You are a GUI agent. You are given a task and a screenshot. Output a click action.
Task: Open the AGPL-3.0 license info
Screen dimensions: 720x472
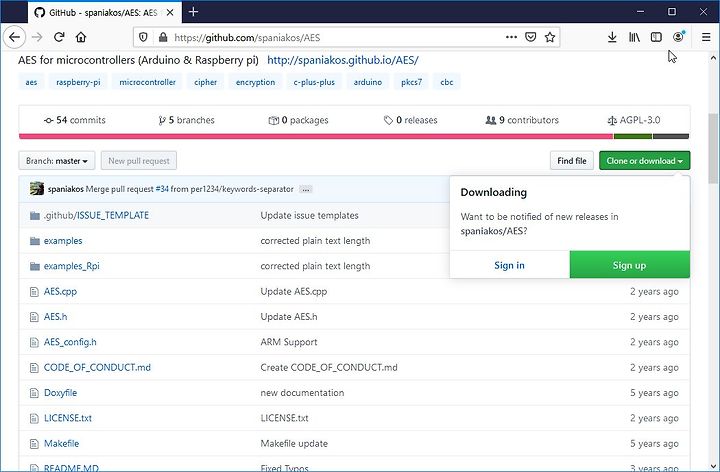click(634, 120)
